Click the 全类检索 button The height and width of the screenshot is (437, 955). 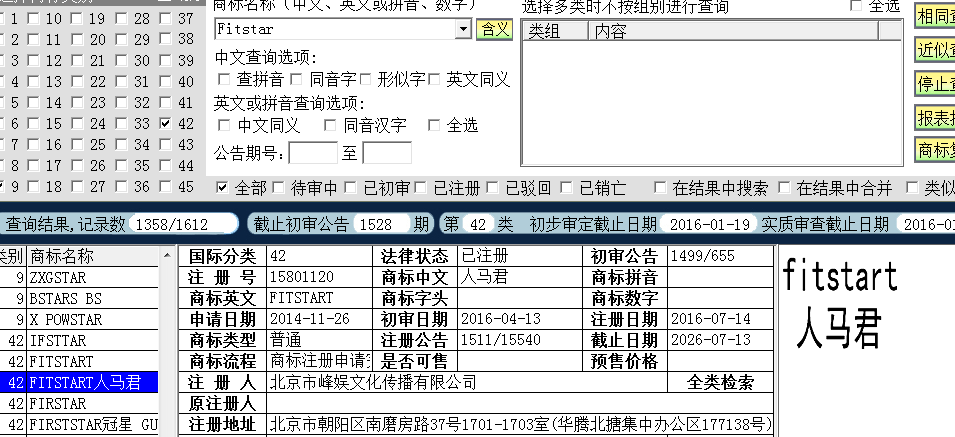[721, 382]
